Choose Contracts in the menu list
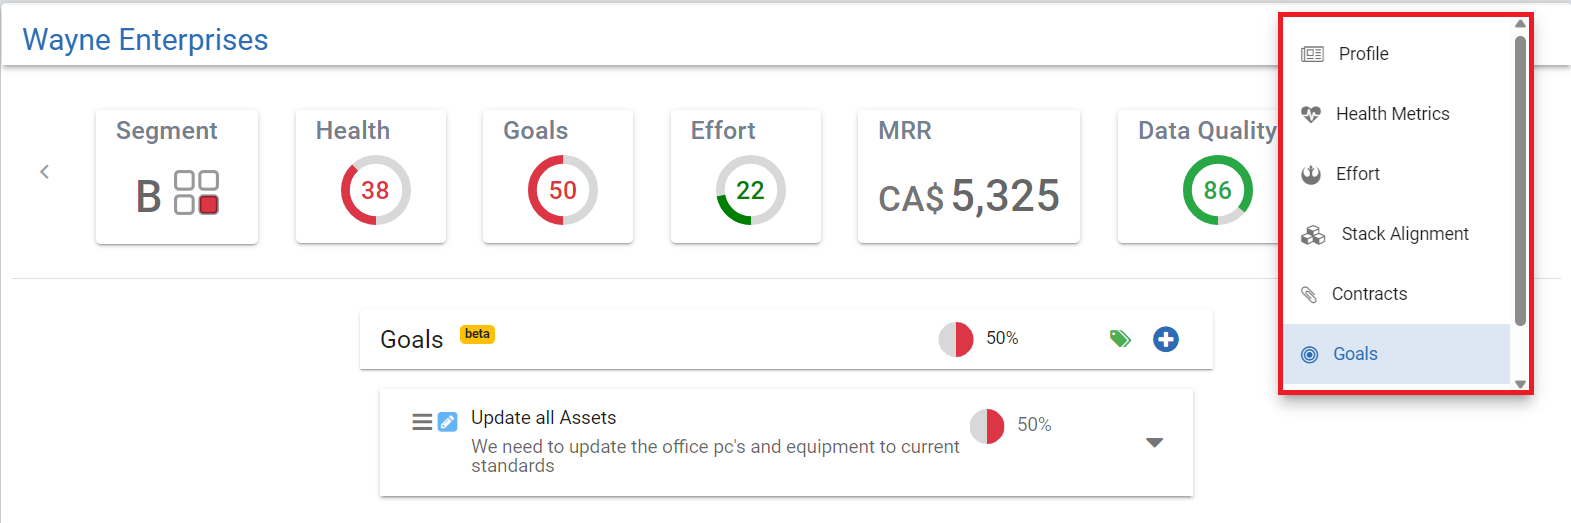 click(x=1396, y=294)
